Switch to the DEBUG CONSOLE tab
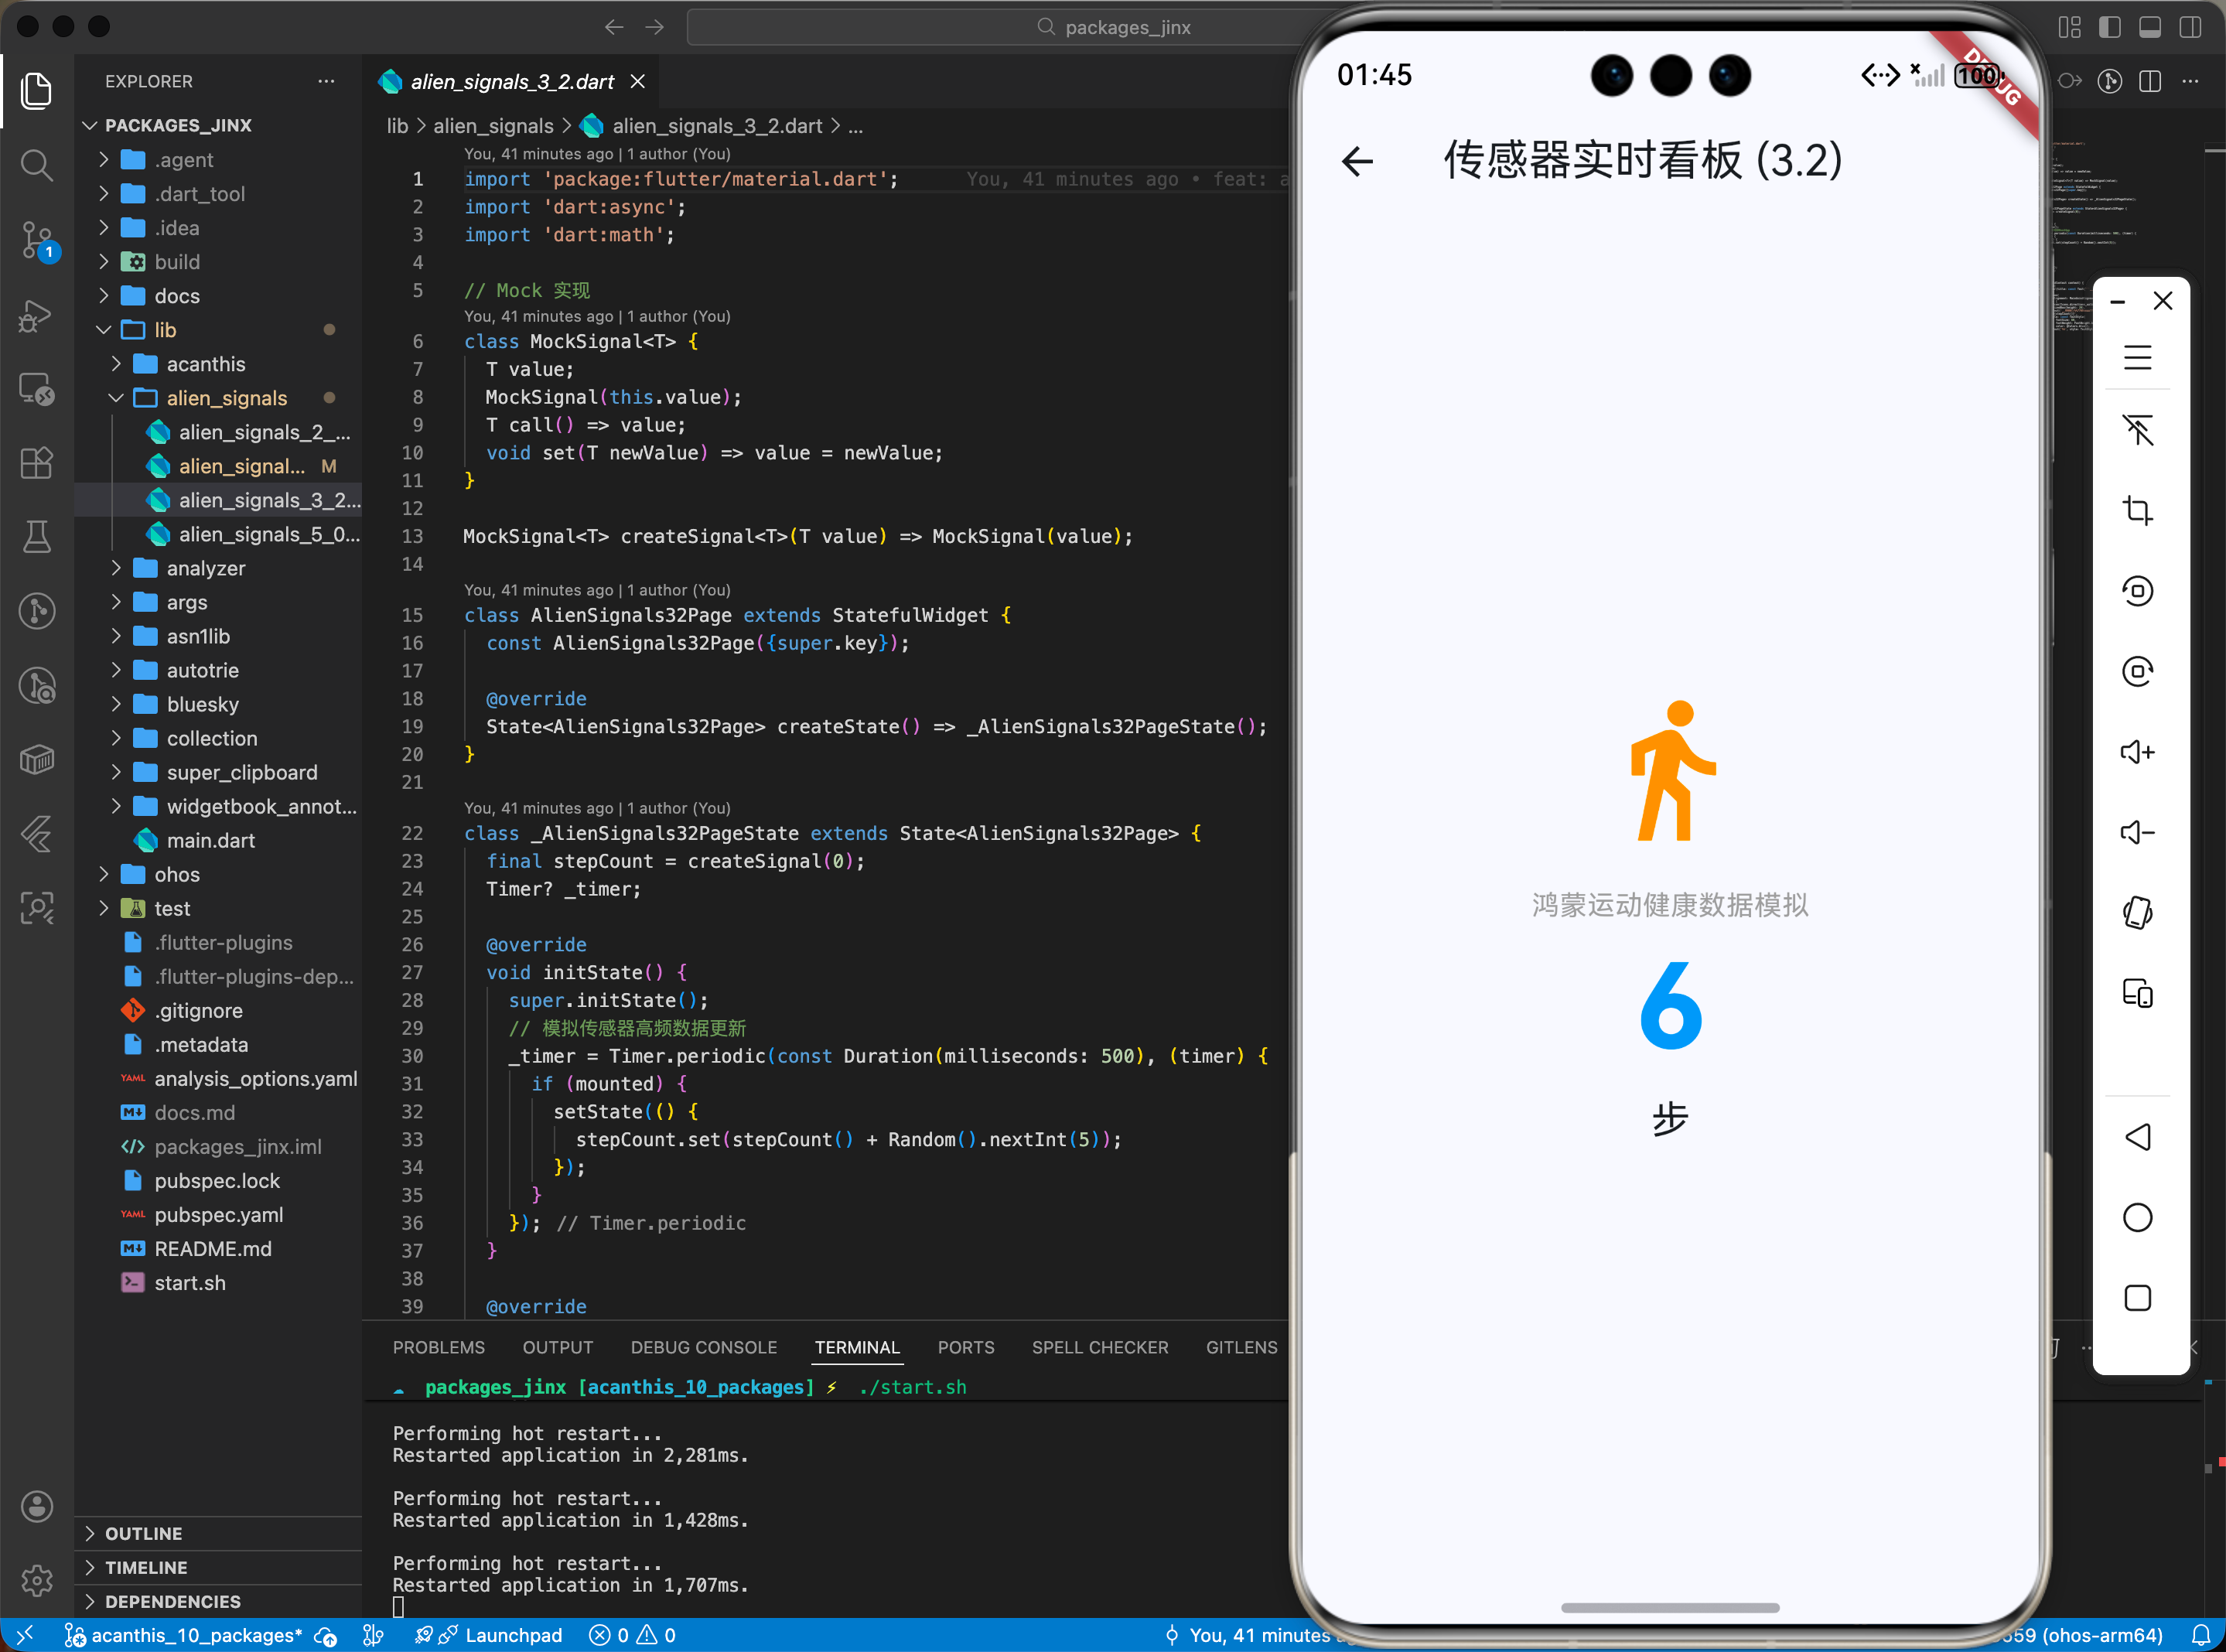 tap(703, 1347)
